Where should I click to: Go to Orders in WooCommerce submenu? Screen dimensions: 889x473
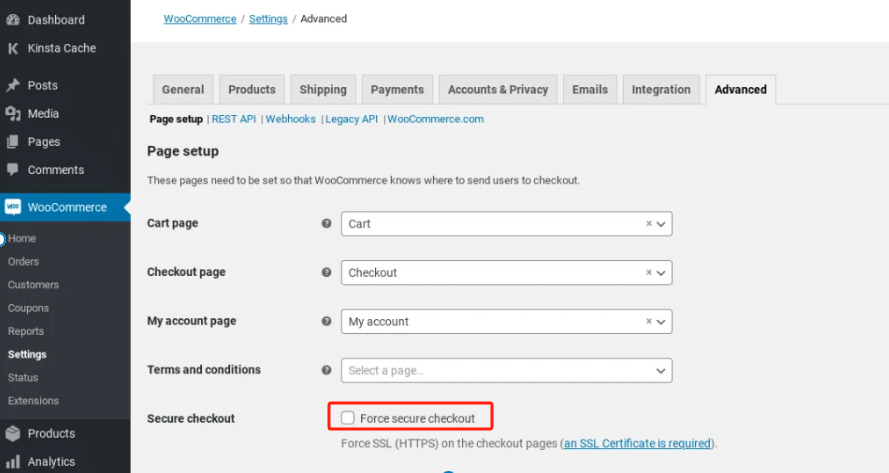[x=23, y=262]
